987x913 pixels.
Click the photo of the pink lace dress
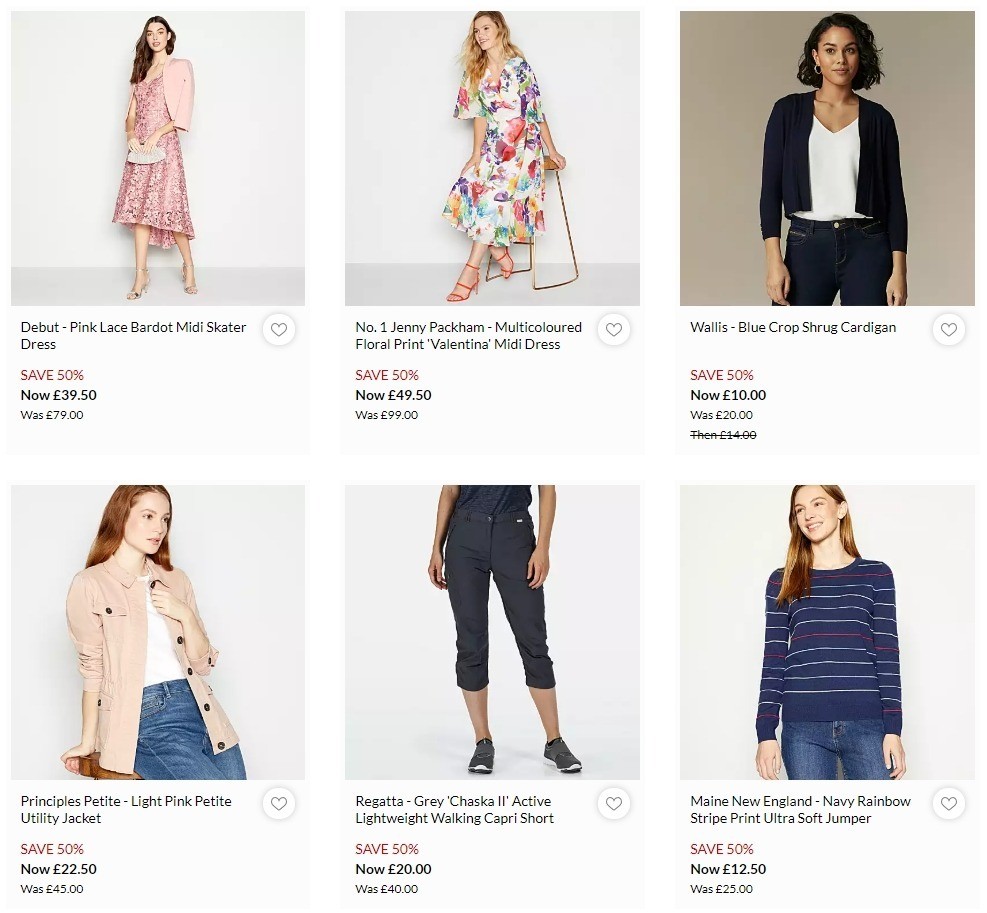157,157
